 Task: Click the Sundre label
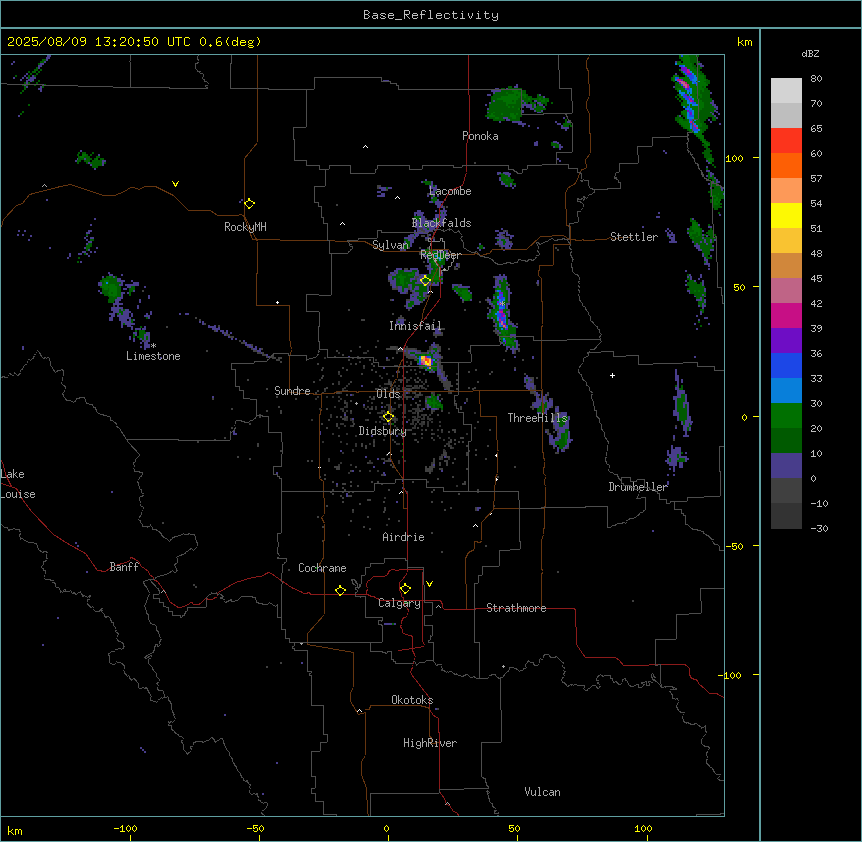coord(292,391)
